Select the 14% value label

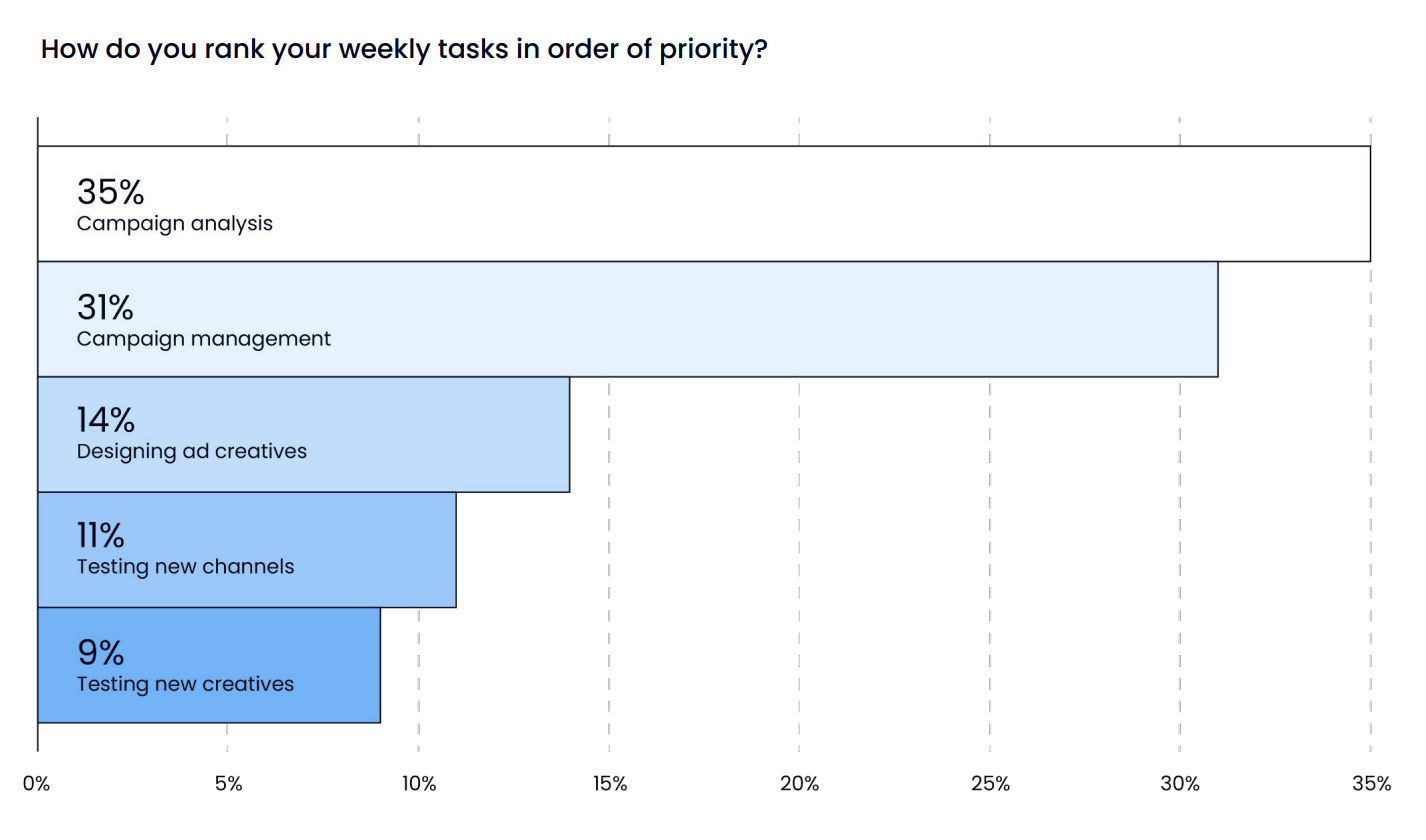(105, 420)
